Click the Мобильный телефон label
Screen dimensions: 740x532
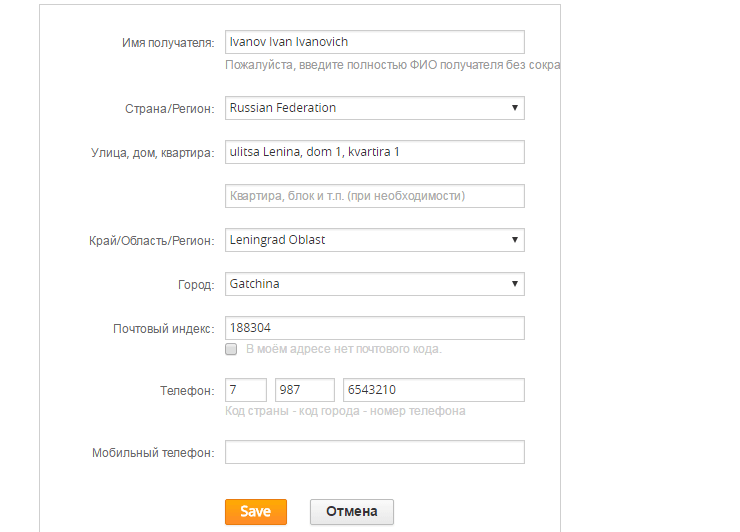(x=153, y=453)
